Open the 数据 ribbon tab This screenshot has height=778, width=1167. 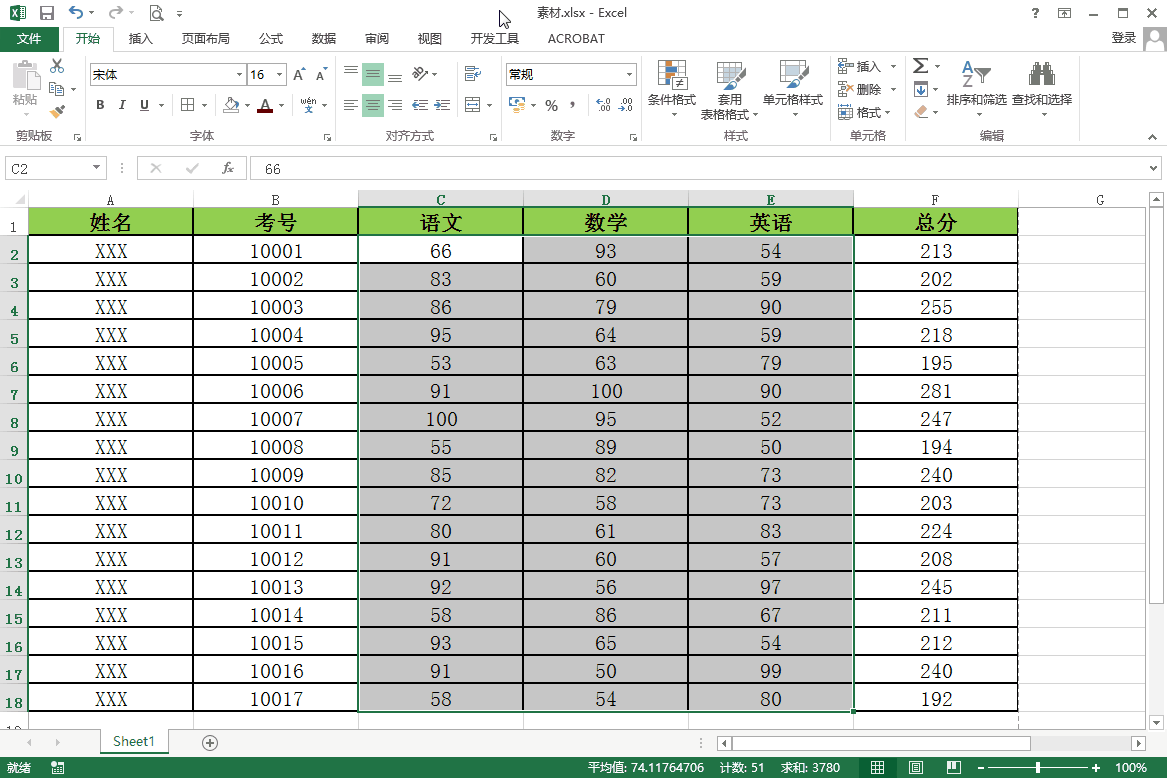[323, 39]
